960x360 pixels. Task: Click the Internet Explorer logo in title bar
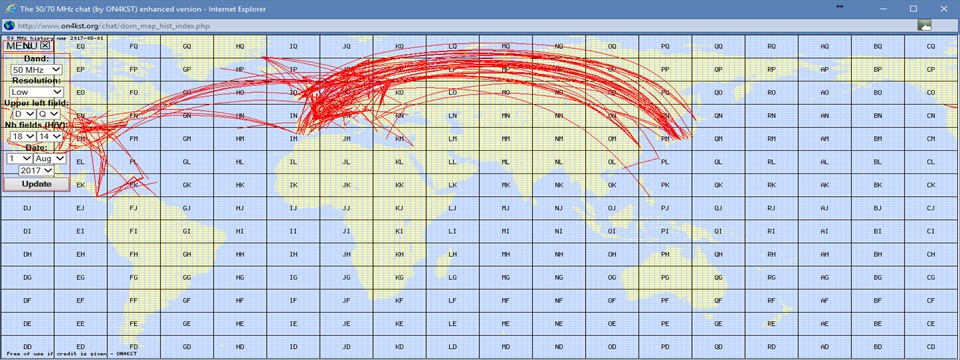click(9, 9)
